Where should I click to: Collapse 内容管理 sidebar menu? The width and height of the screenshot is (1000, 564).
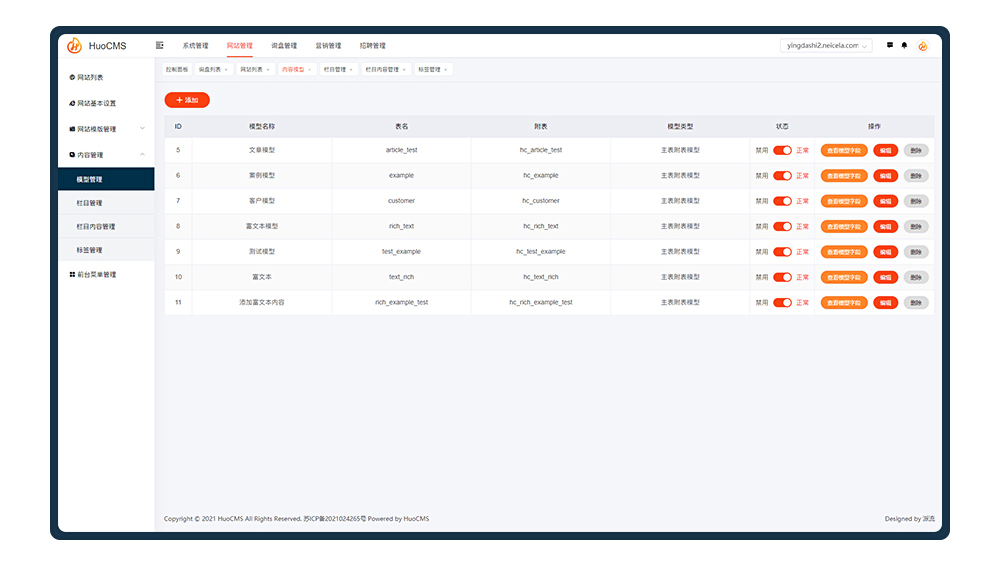(x=106, y=154)
